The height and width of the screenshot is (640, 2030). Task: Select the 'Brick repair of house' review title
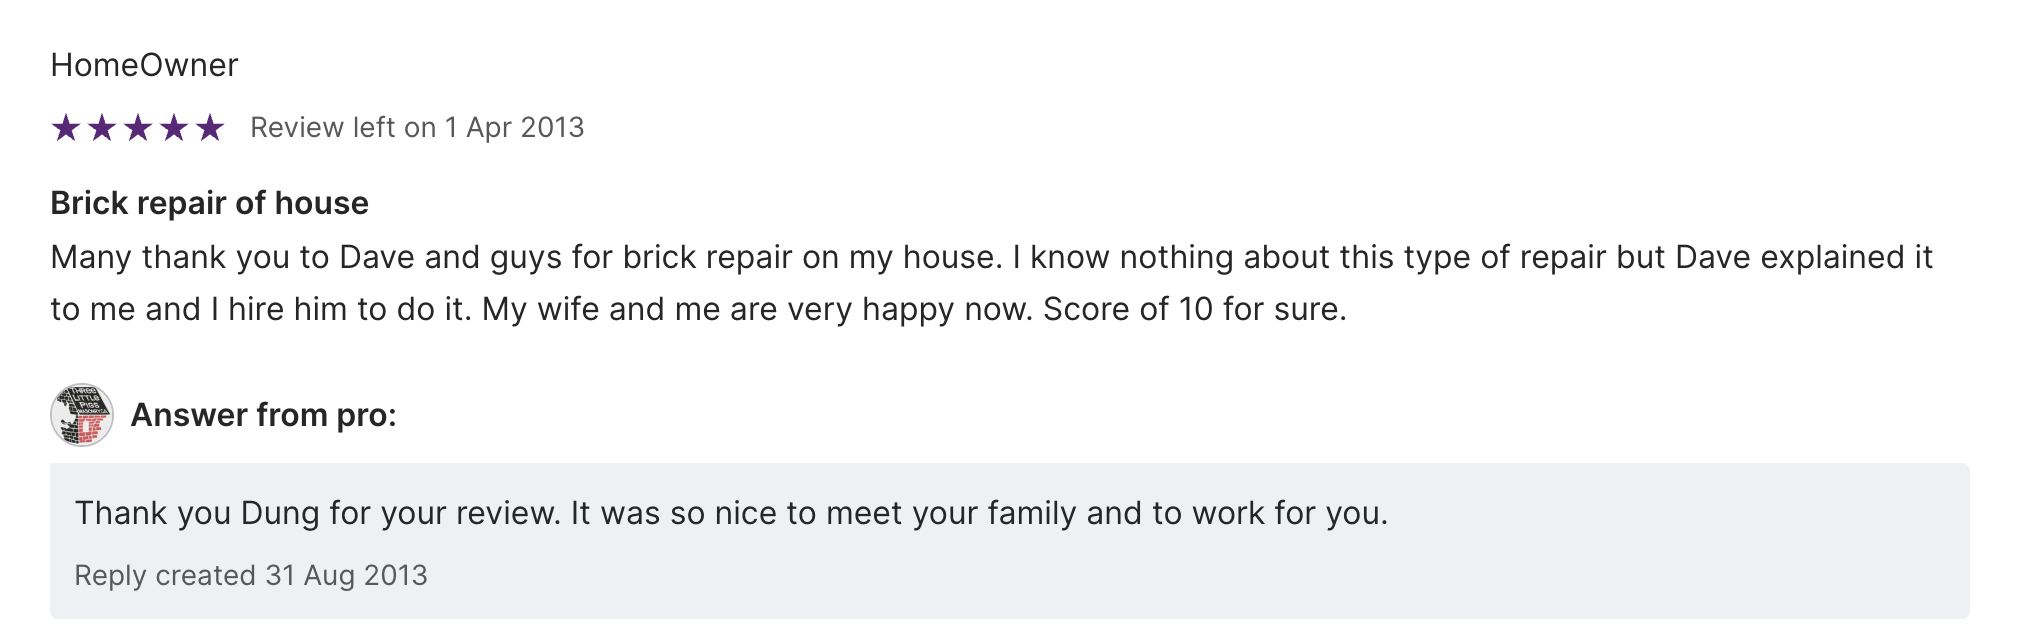pos(209,203)
